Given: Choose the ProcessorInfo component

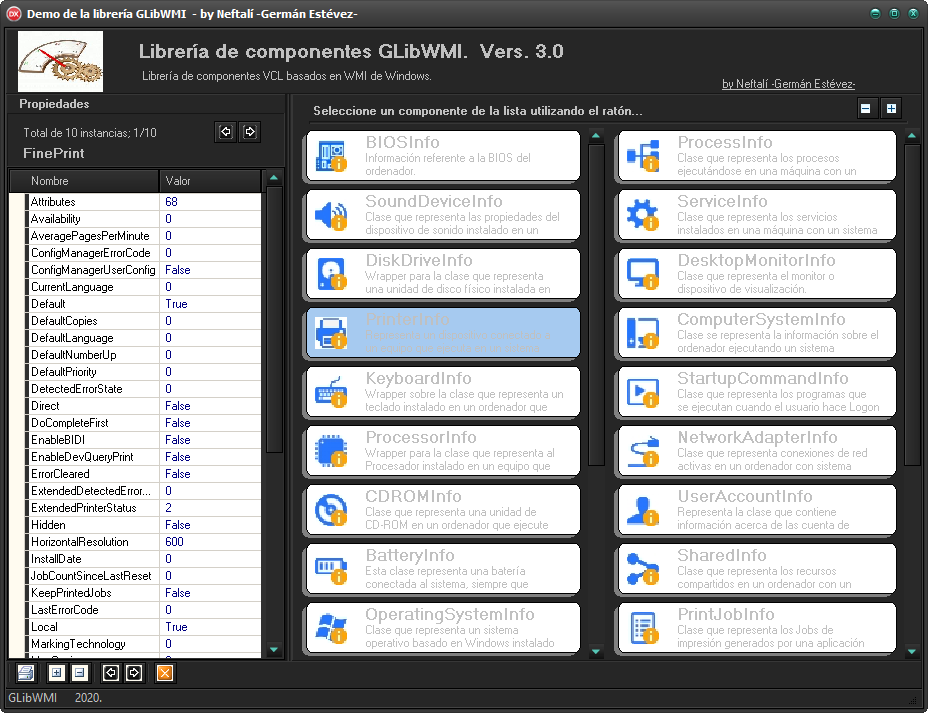Looking at the screenshot, I should point(442,450).
